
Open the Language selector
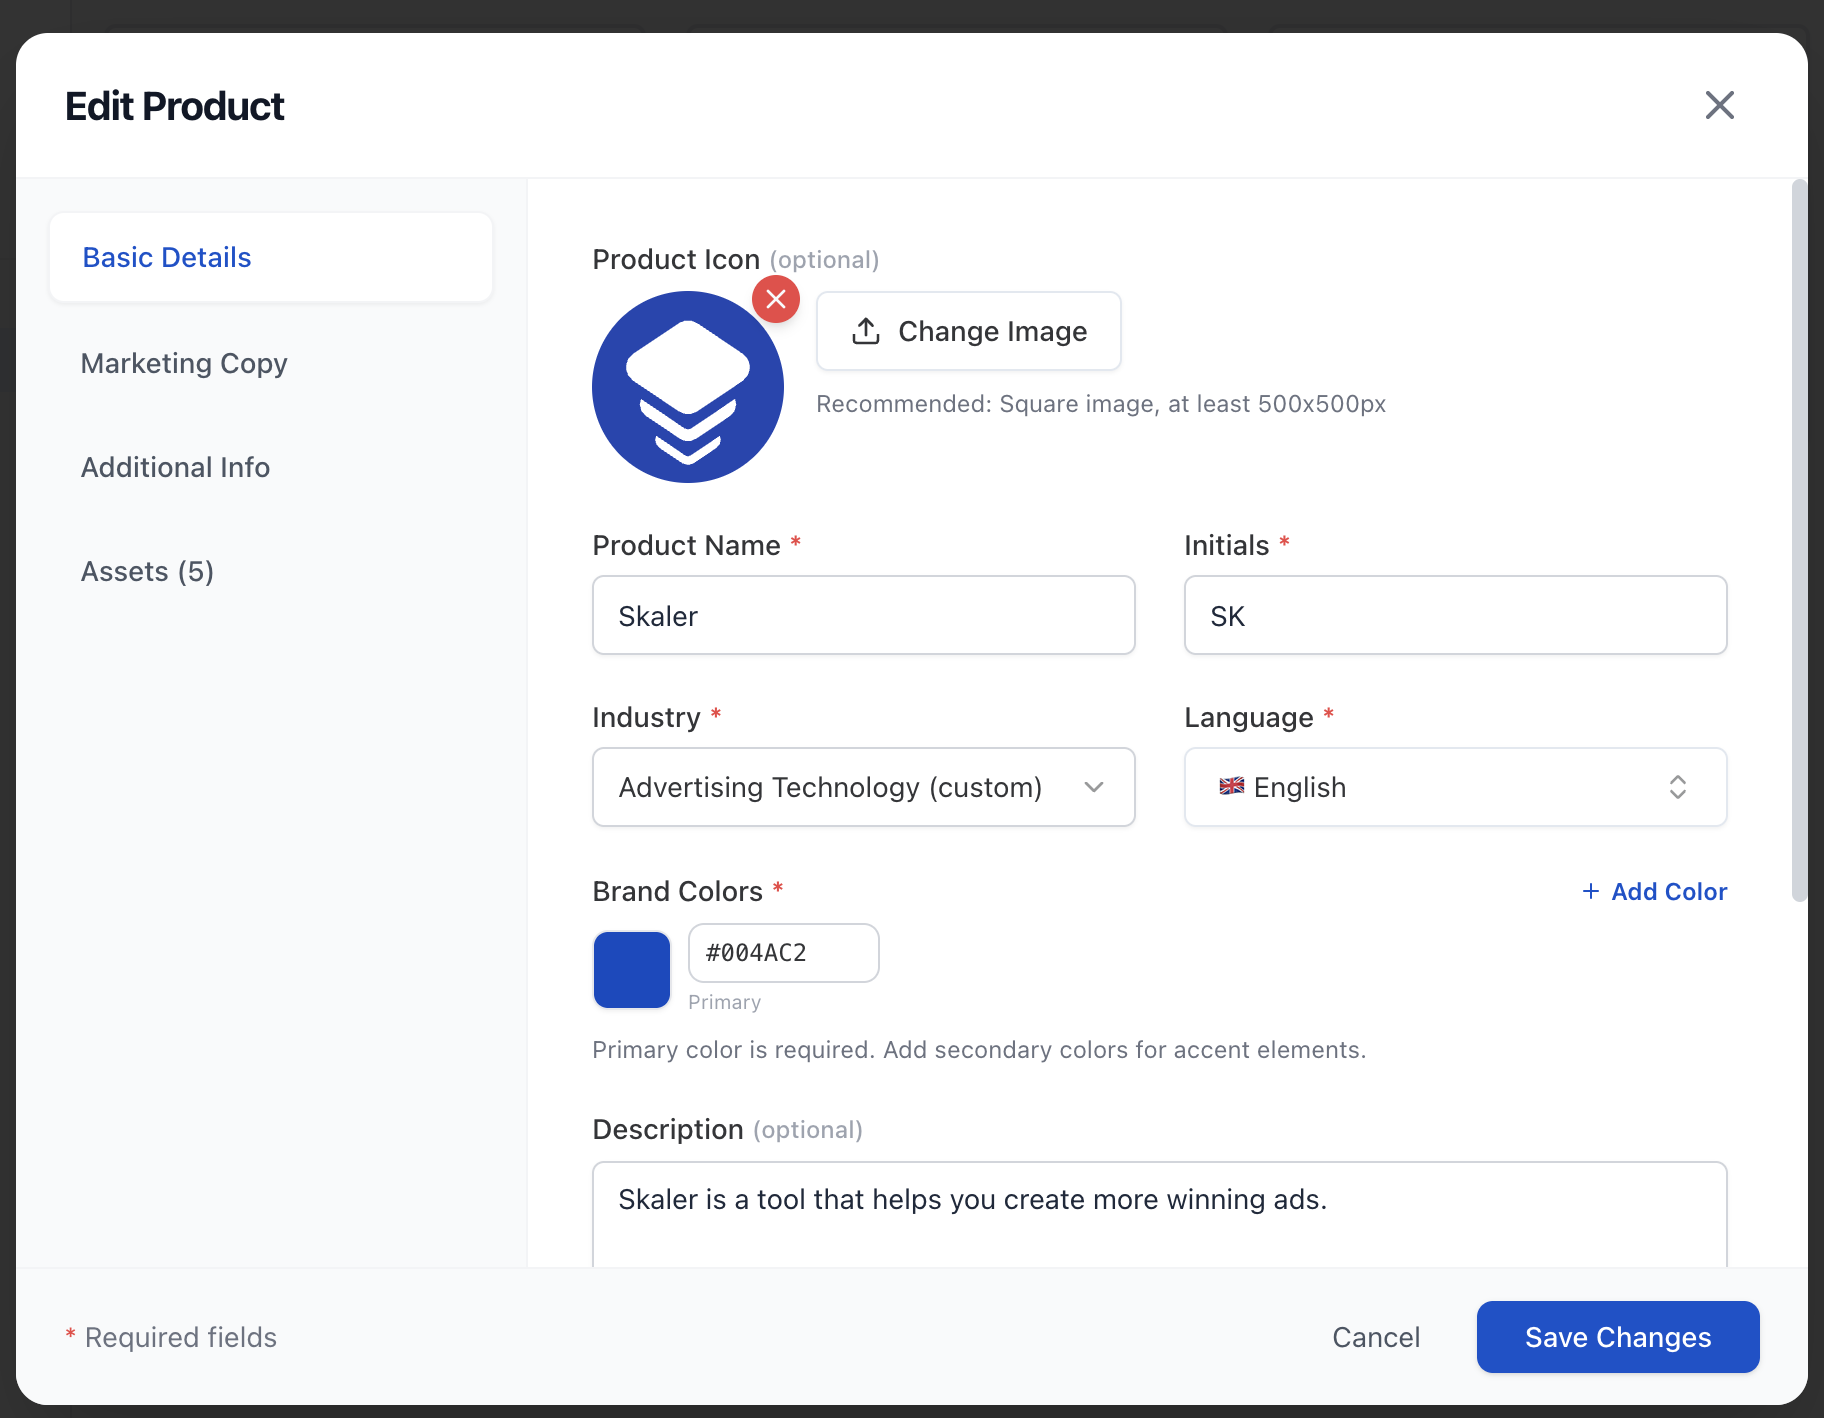(1455, 787)
